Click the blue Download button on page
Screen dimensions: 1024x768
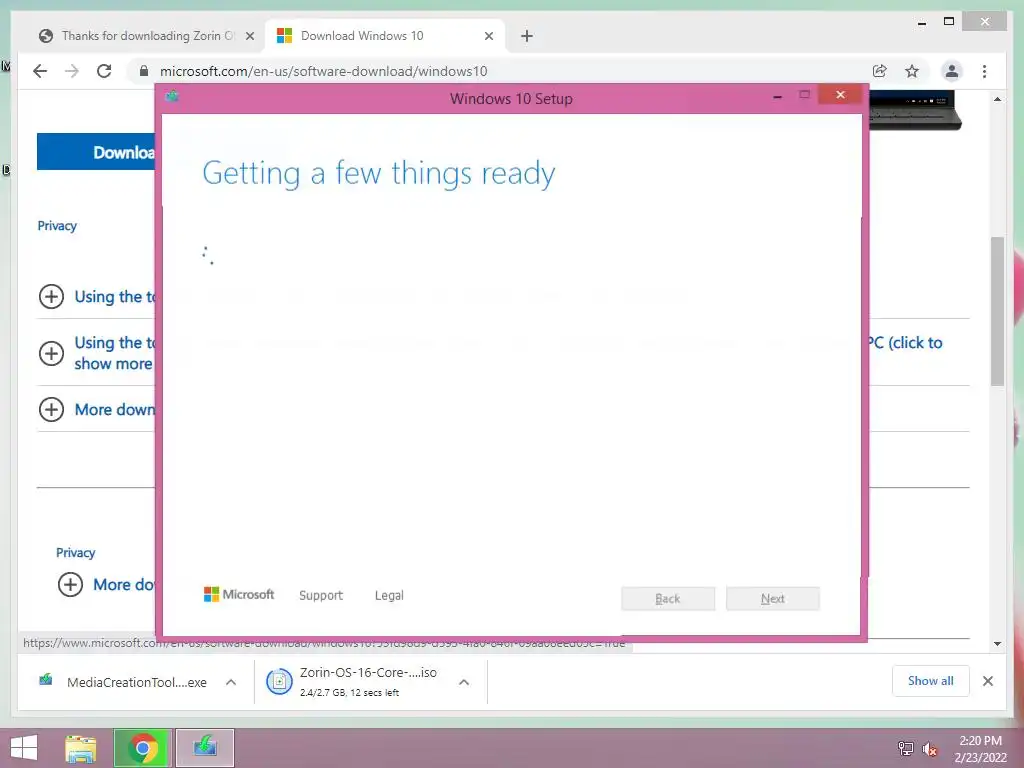tap(96, 152)
